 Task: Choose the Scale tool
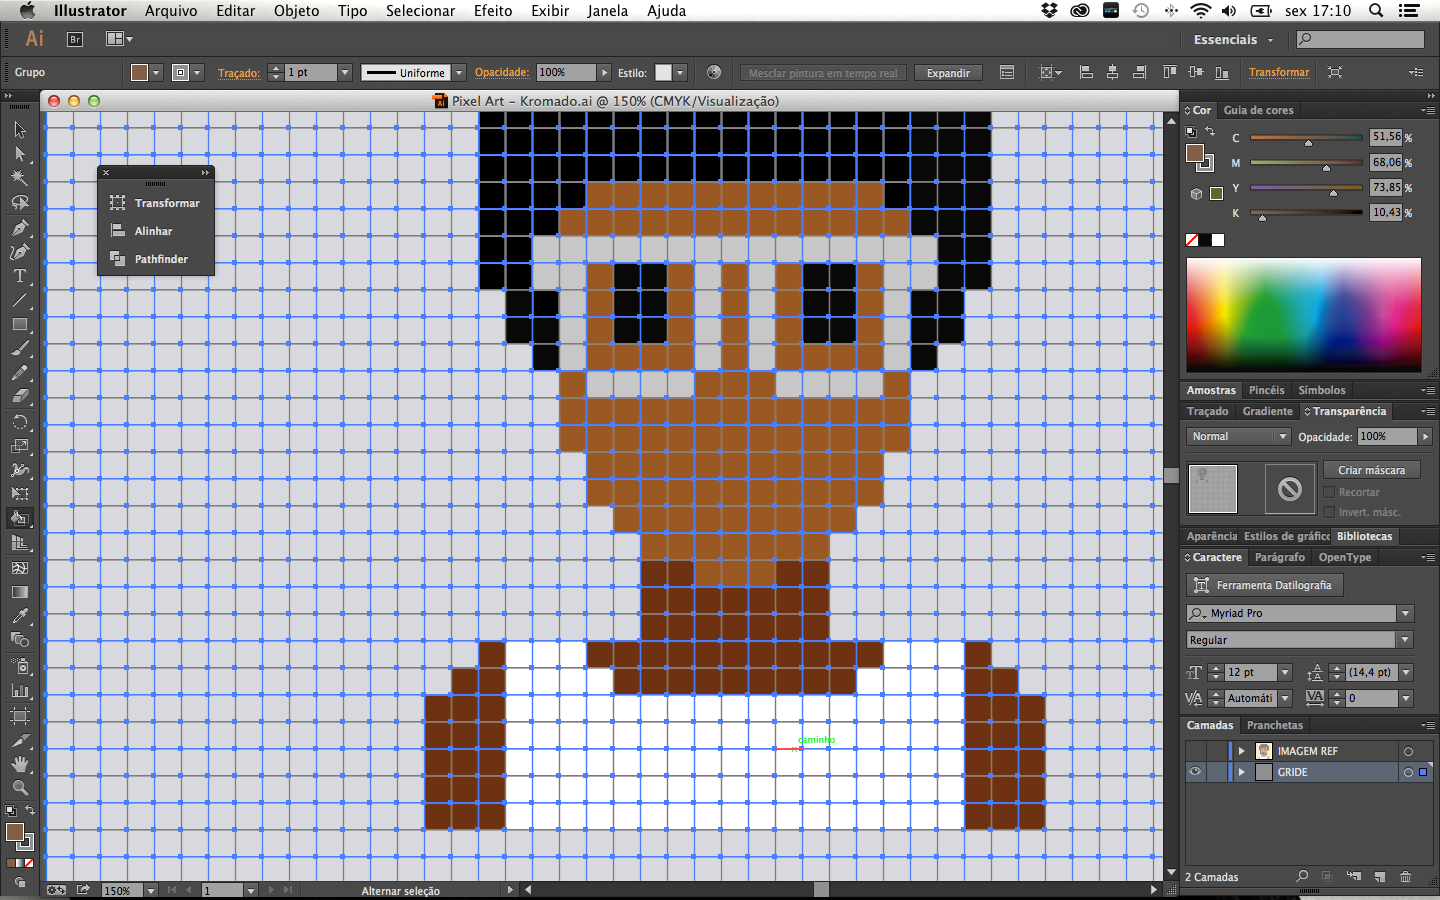(20, 446)
